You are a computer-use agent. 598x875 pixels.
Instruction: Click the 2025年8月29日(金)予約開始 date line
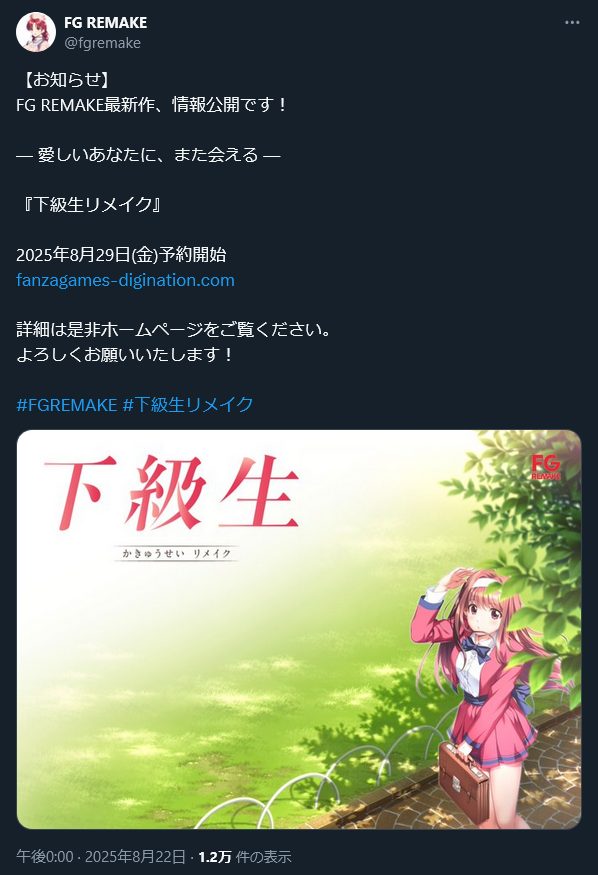(121, 254)
